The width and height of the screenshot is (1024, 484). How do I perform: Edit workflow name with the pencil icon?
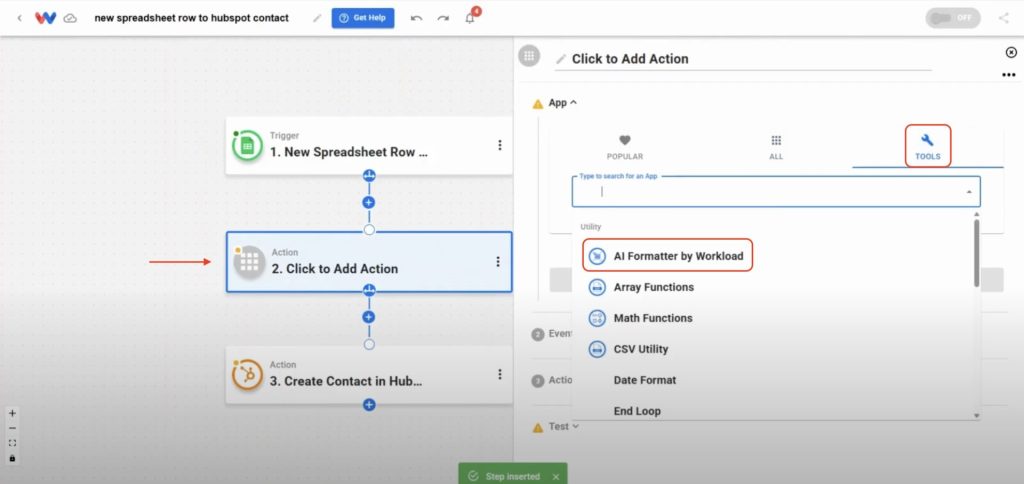click(317, 18)
